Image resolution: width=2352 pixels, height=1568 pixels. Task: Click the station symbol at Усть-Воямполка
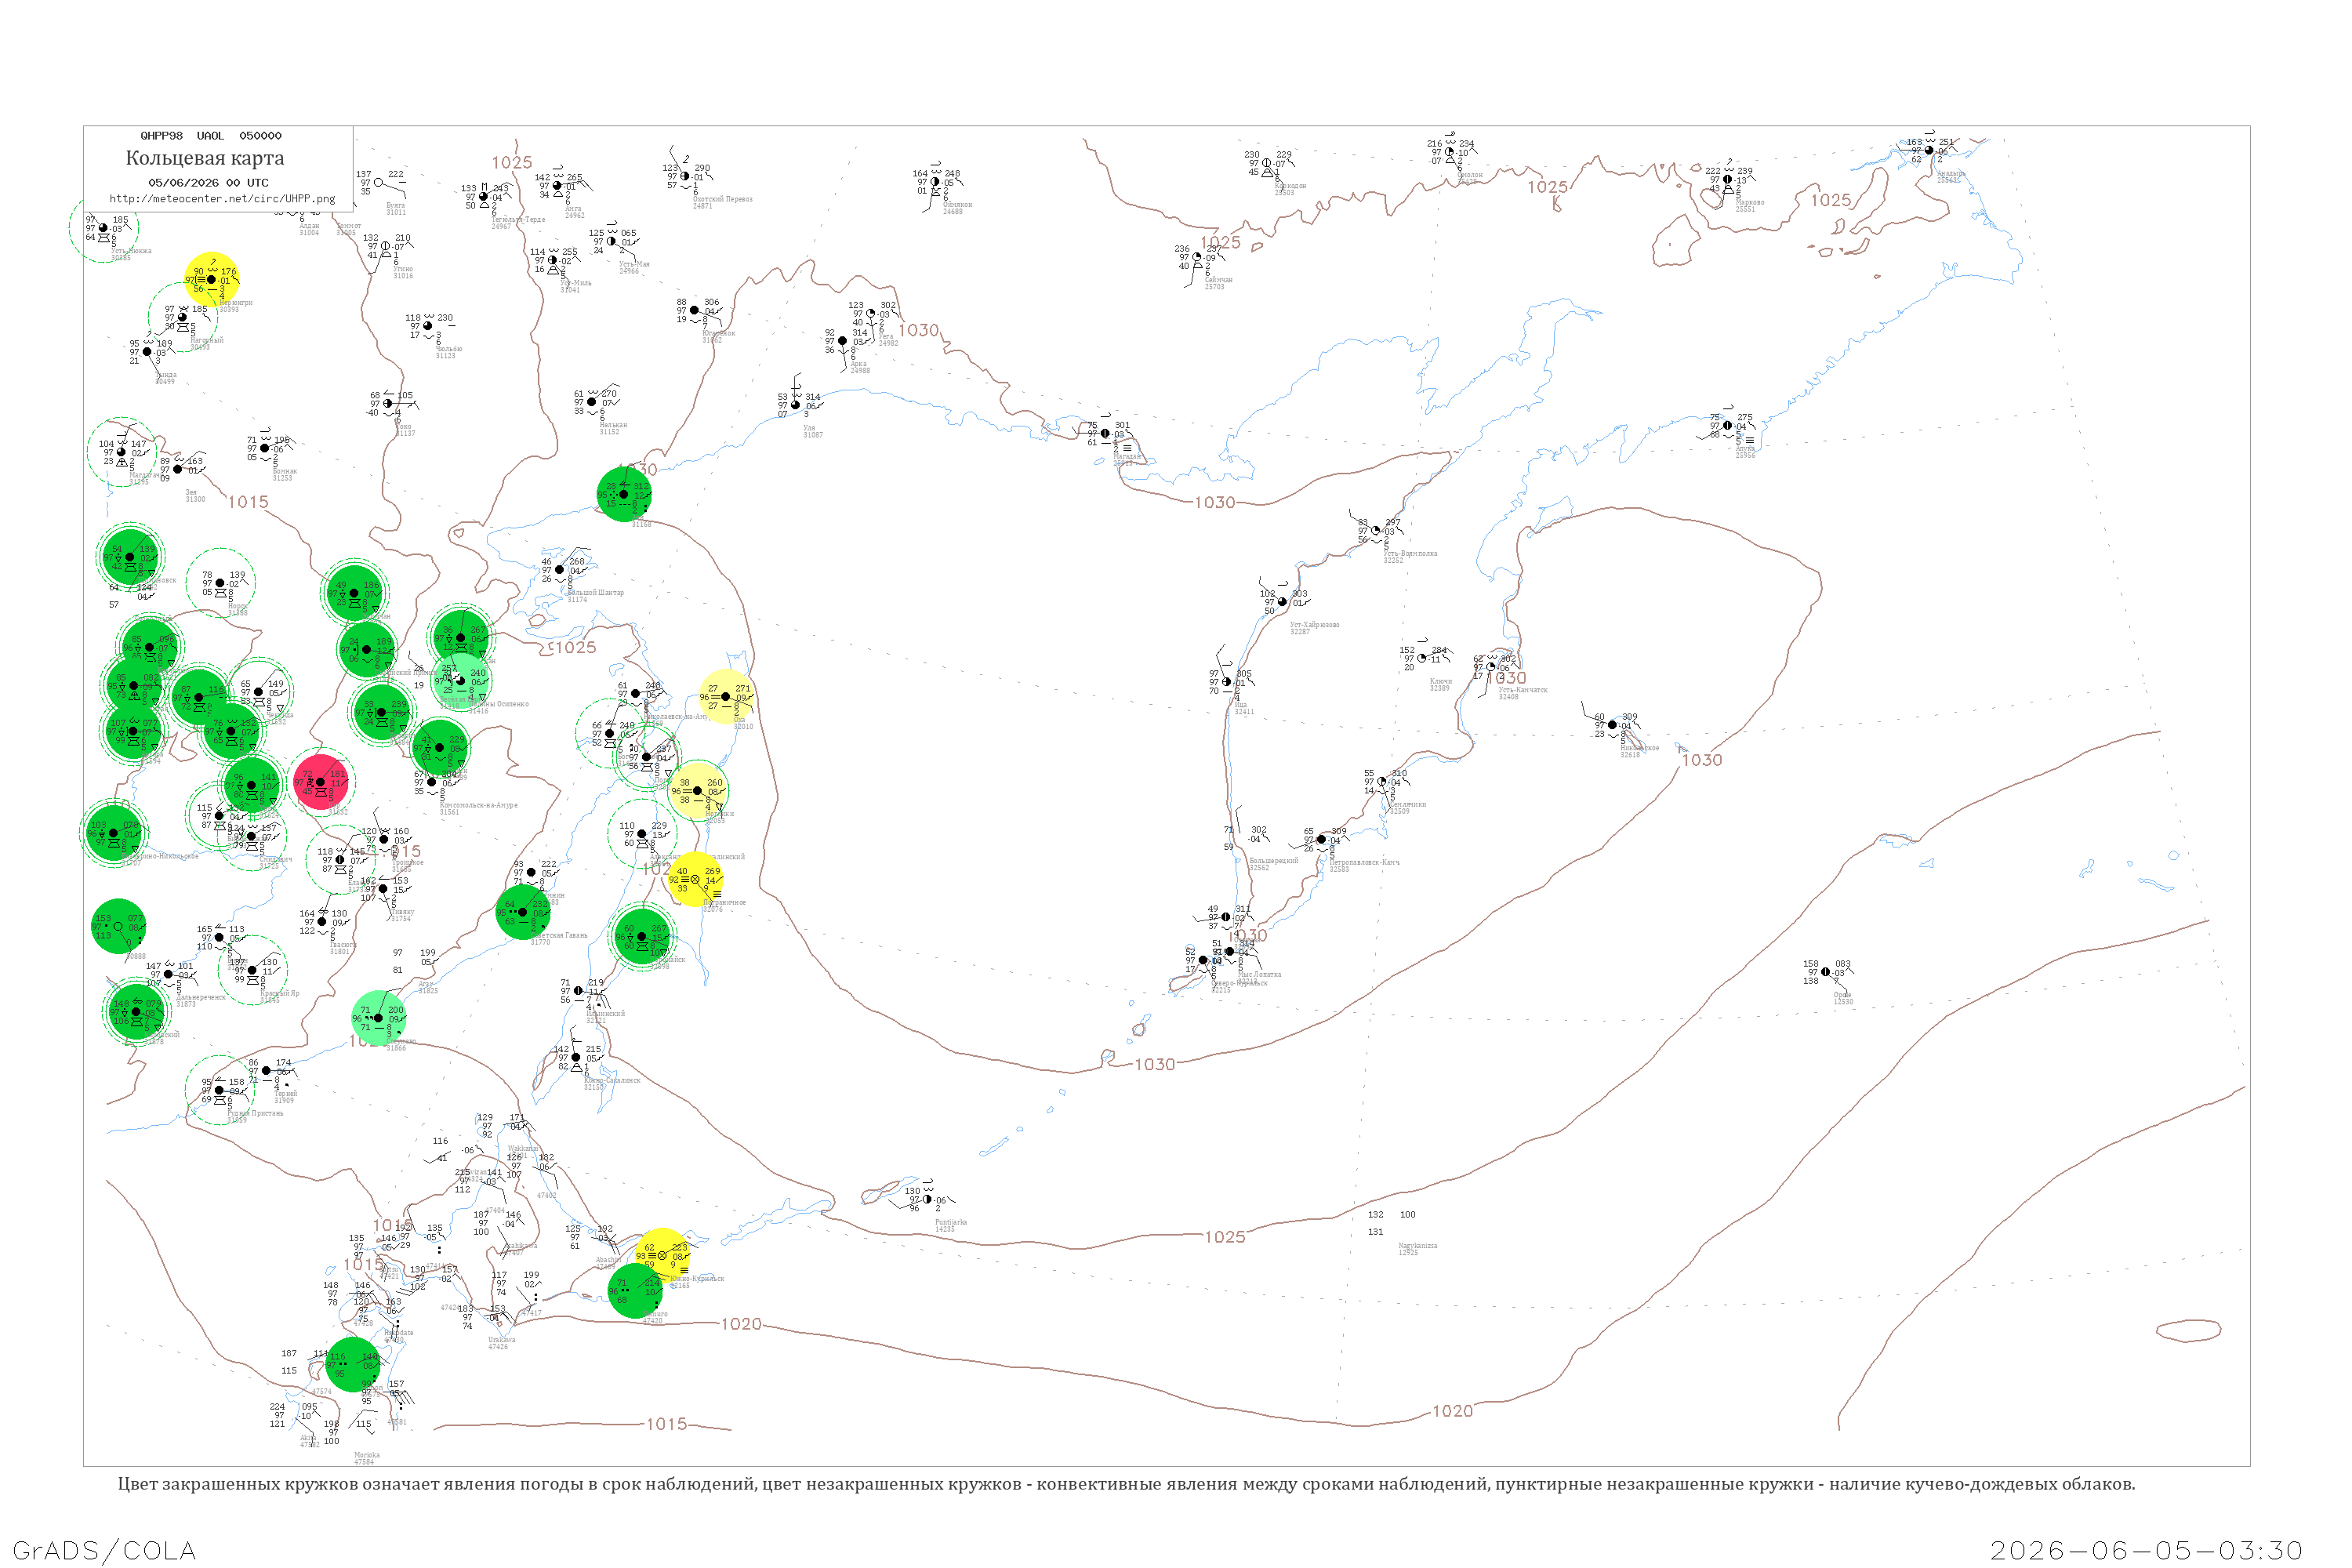(x=1376, y=530)
